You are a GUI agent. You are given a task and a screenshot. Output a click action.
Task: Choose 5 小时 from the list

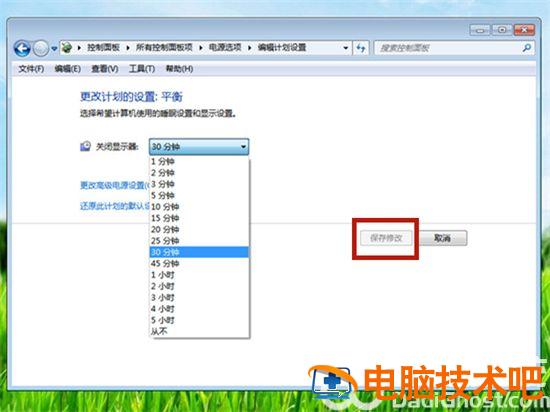point(199,320)
